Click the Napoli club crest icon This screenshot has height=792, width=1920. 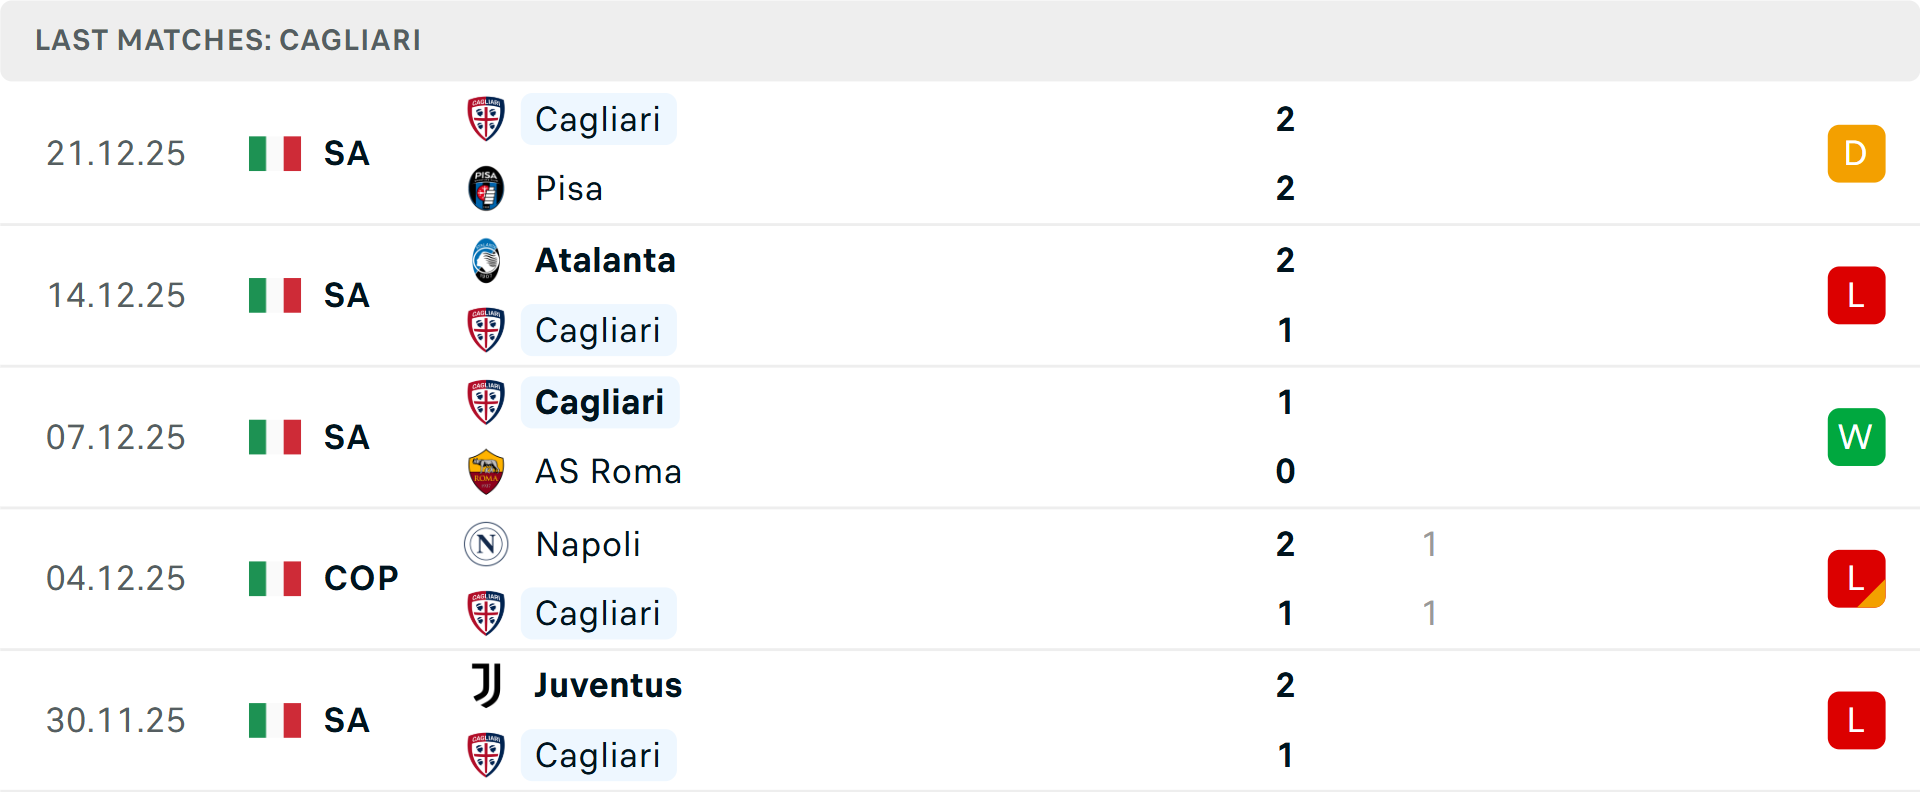click(x=486, y=544)
